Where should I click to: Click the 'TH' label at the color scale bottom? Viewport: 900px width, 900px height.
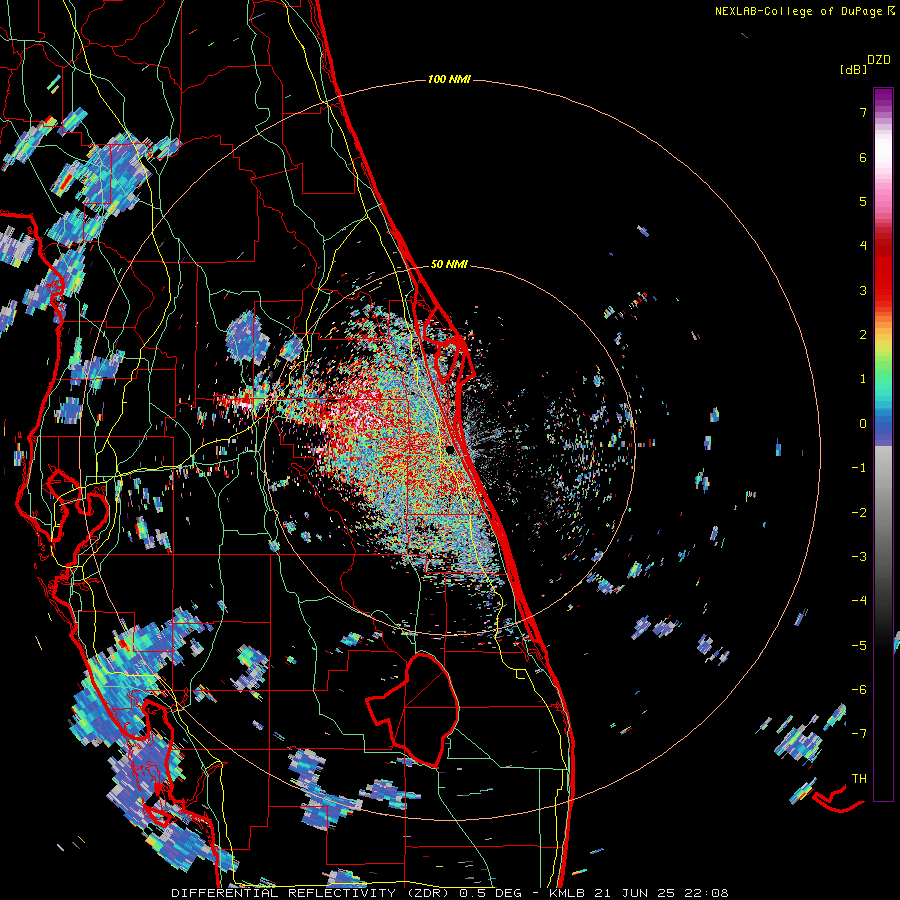coord(859,779)
